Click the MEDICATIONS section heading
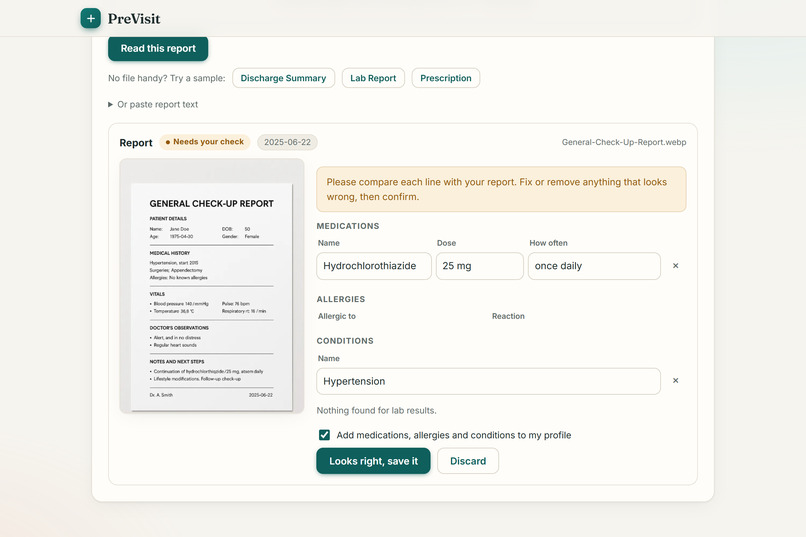This screenshot has width=806, height=537. click(348, 226)
